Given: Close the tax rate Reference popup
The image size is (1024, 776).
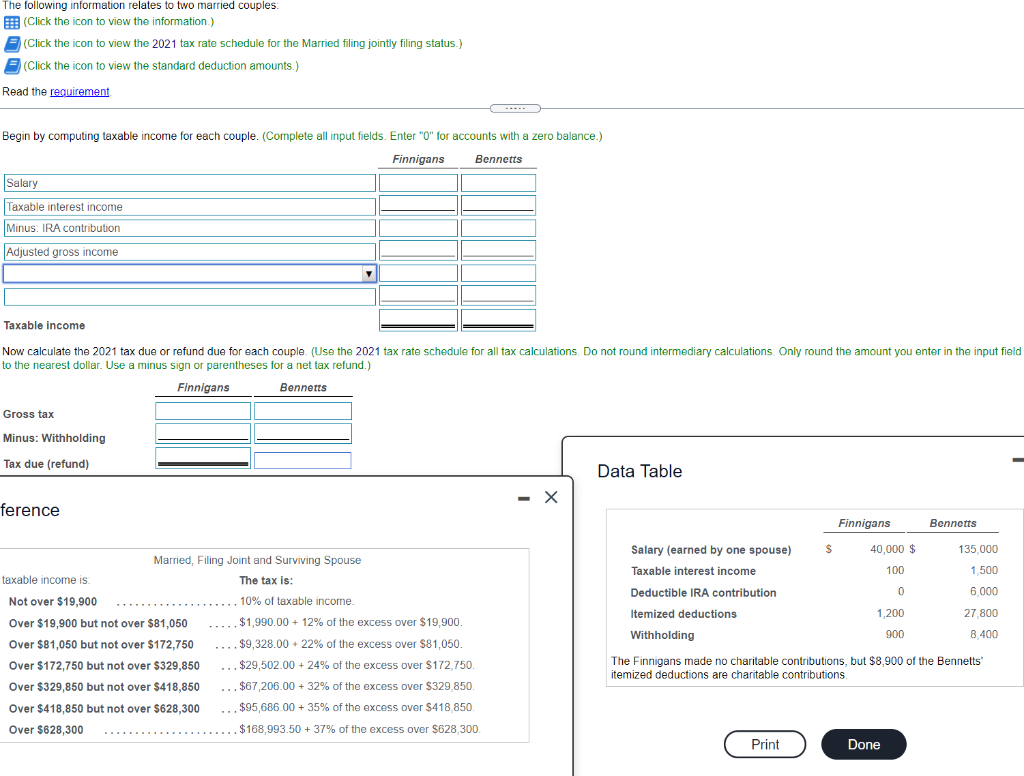Looking at the screenshot, I should click(x=551, y=498).
